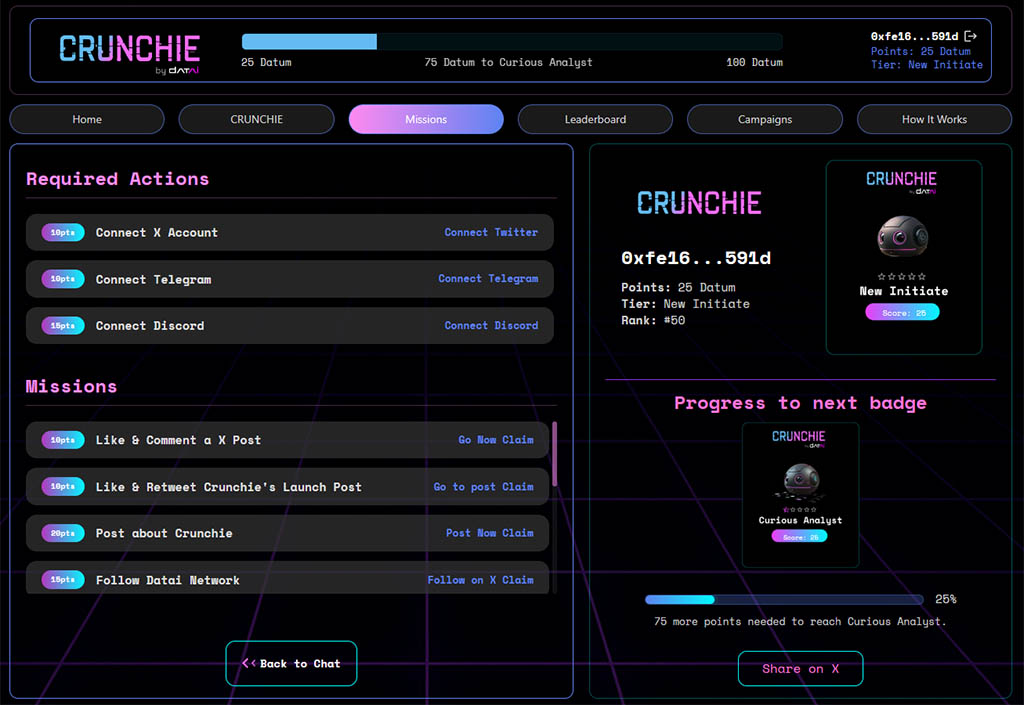Click the Connect Twitter link
Image resolution: width=1024 pixels, height=705 pixels.
[491, 232]
